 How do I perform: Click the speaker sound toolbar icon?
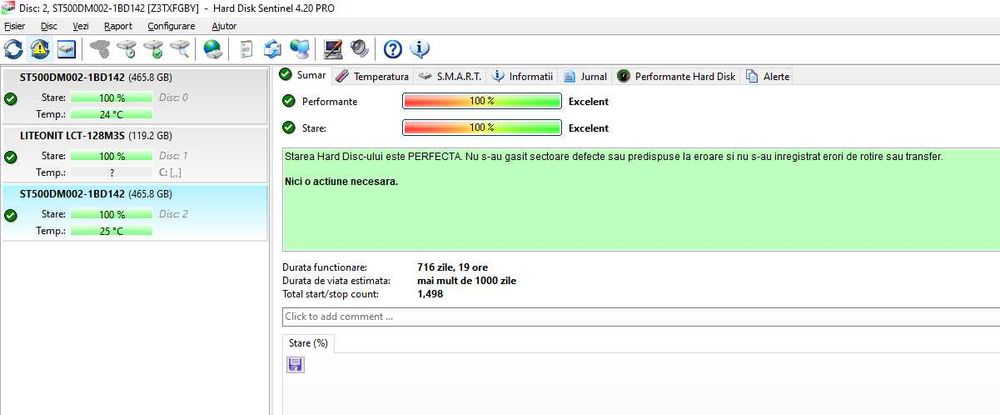pos(360,48)
